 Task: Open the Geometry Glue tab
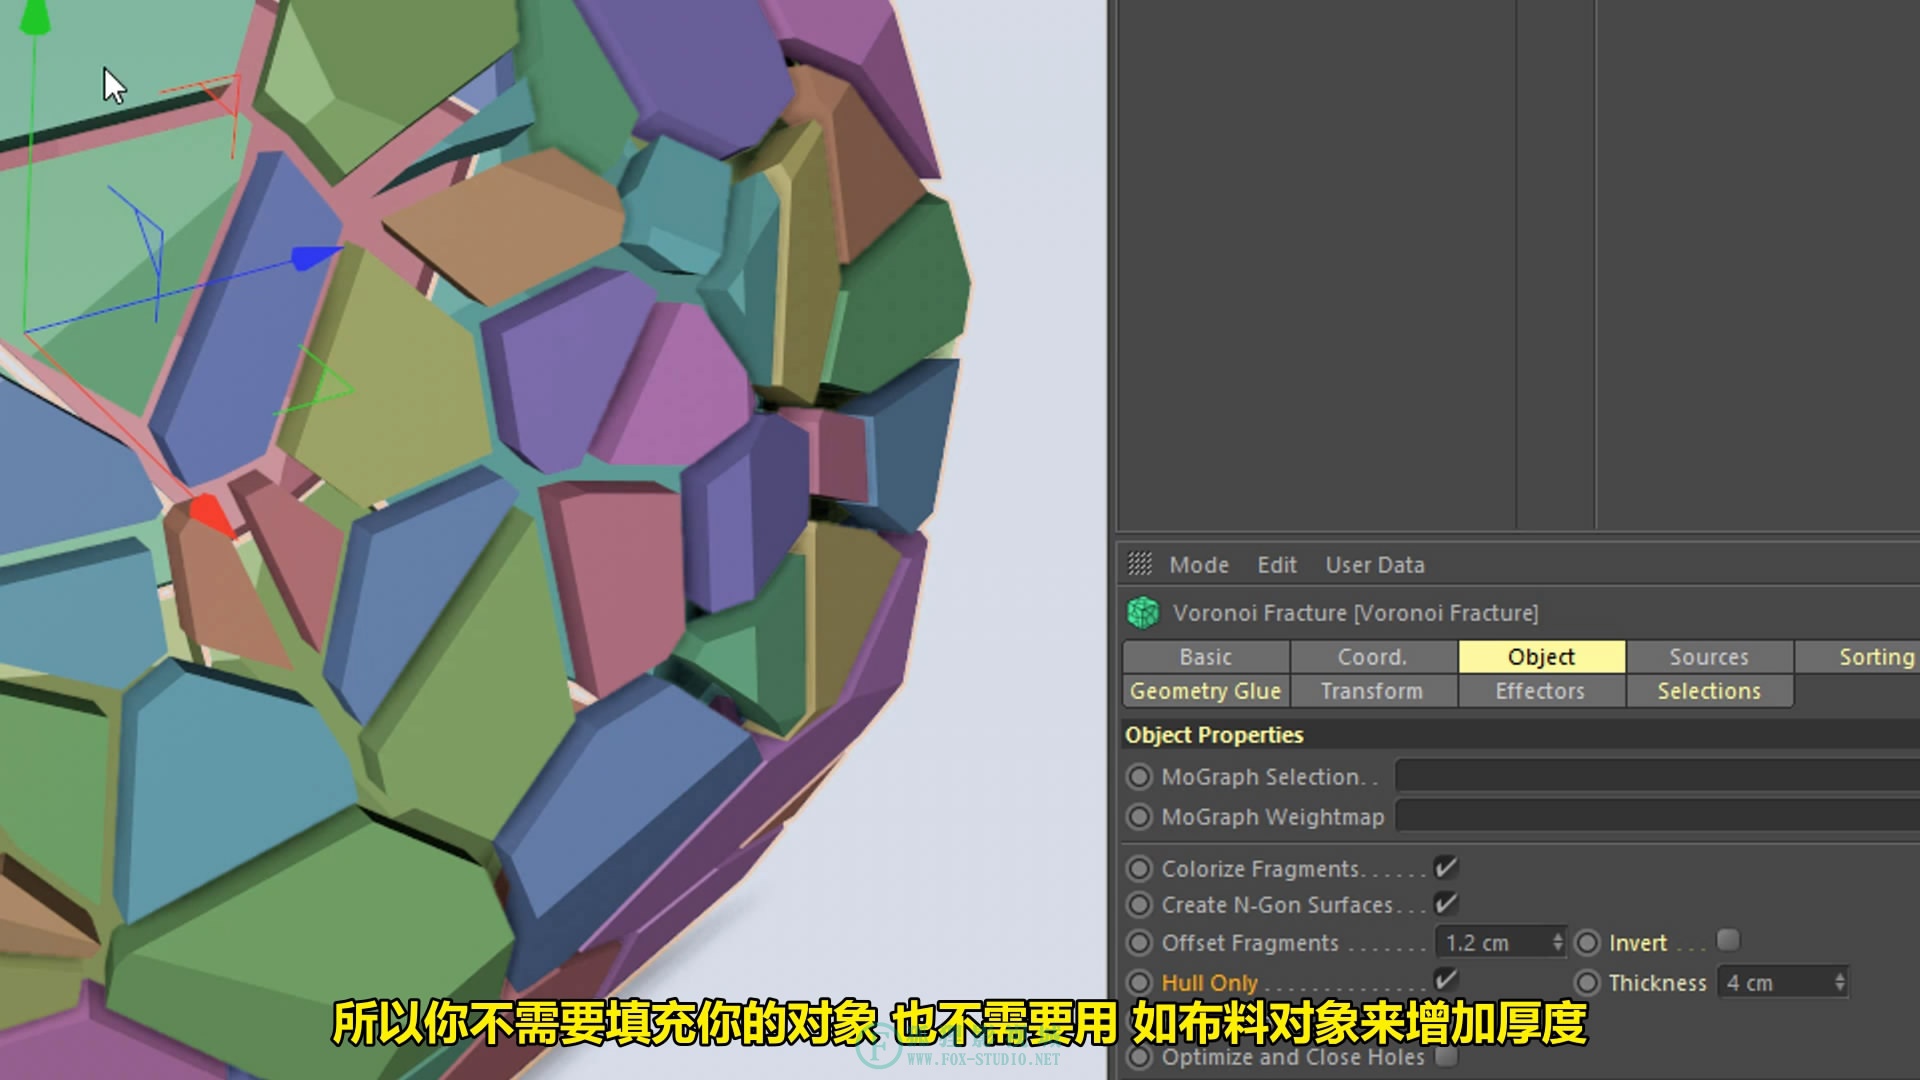(x=1205, y=691)
